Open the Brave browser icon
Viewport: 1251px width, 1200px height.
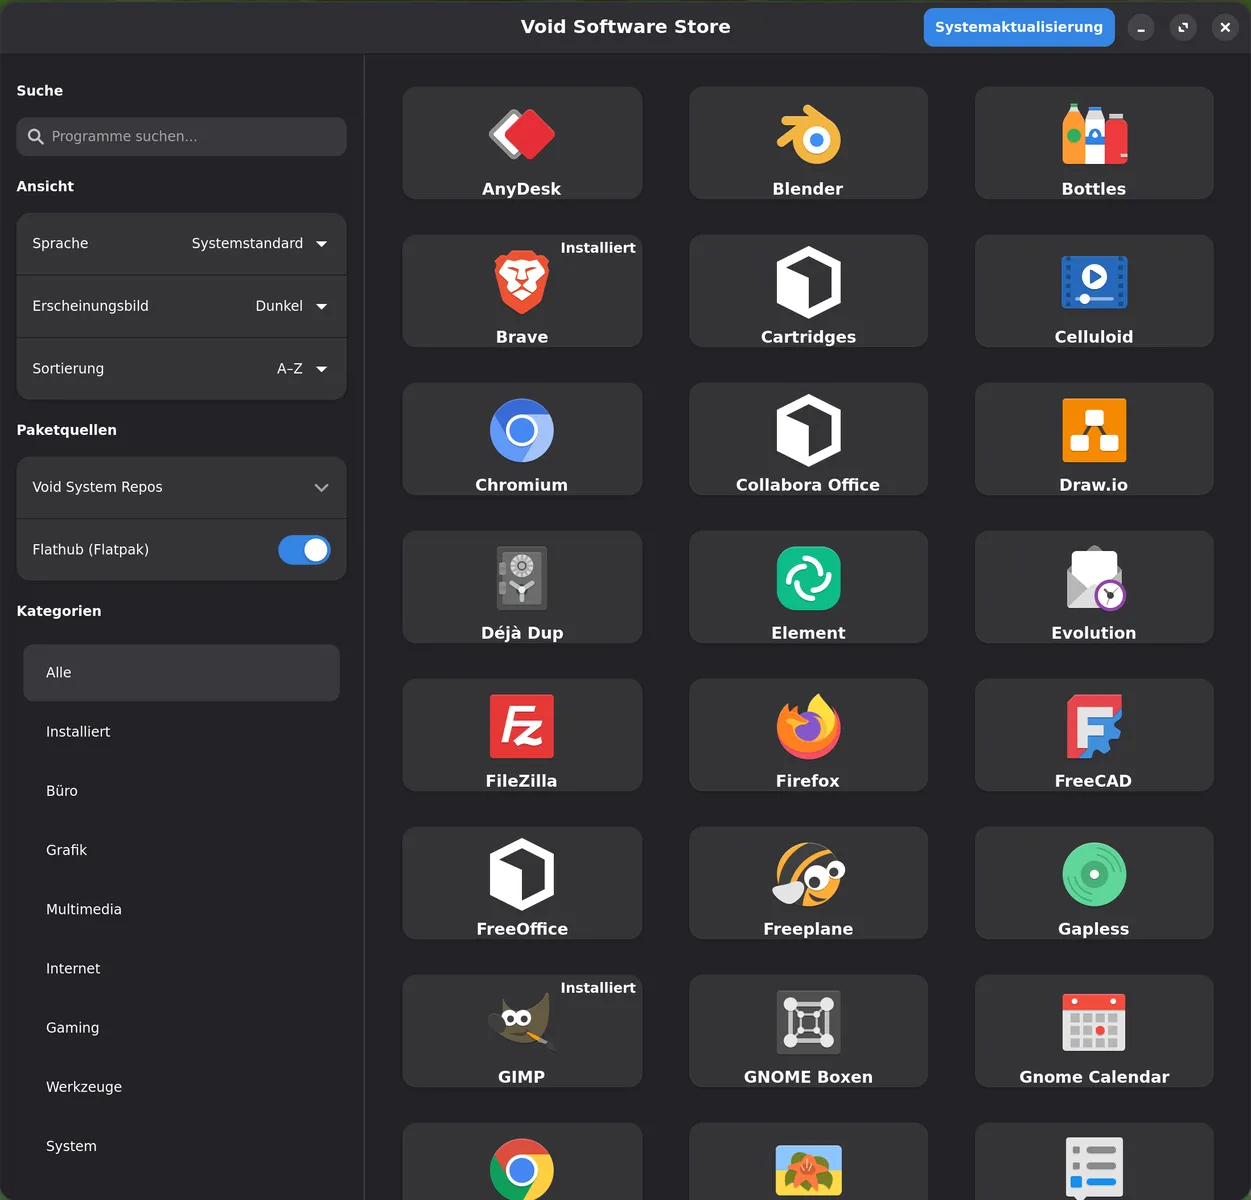click(x=521, y=283)
